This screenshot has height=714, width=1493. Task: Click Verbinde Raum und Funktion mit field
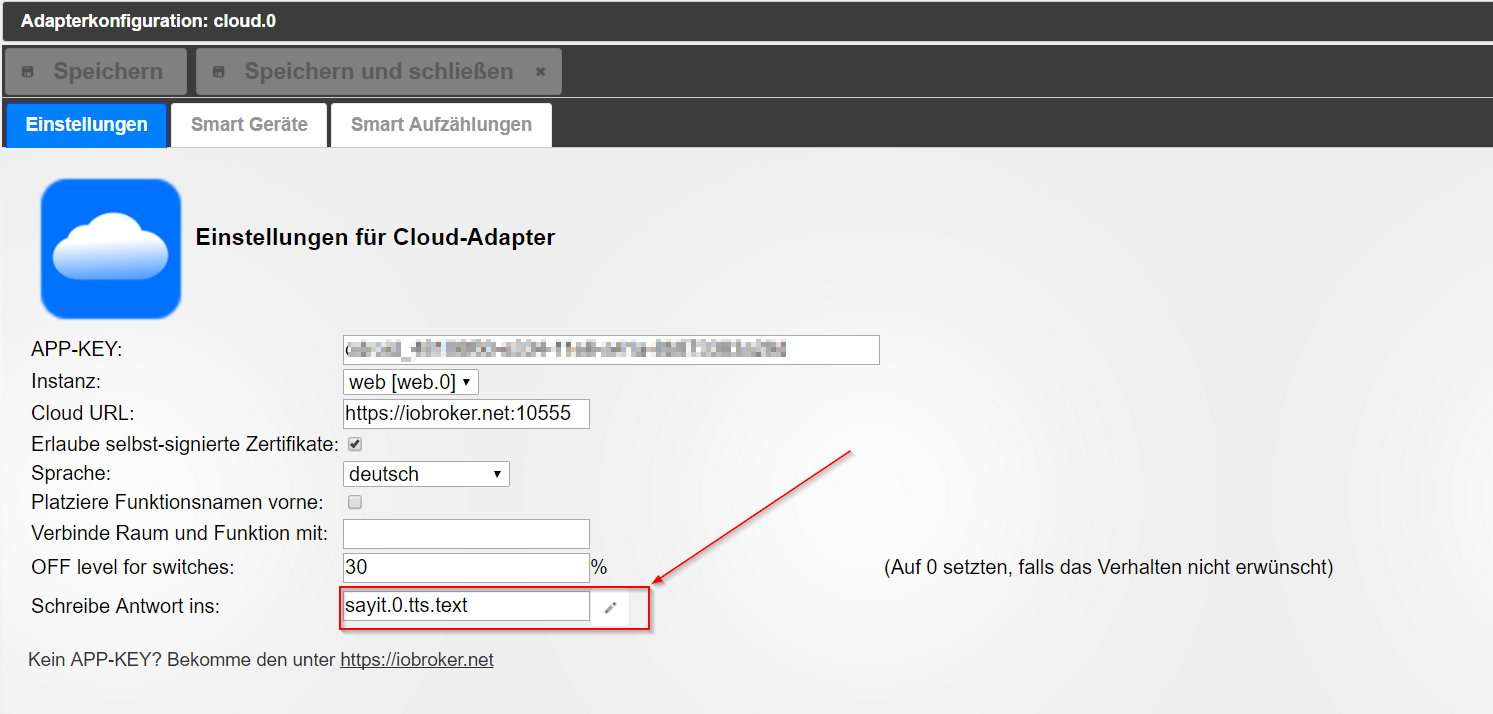click(466, 534)
